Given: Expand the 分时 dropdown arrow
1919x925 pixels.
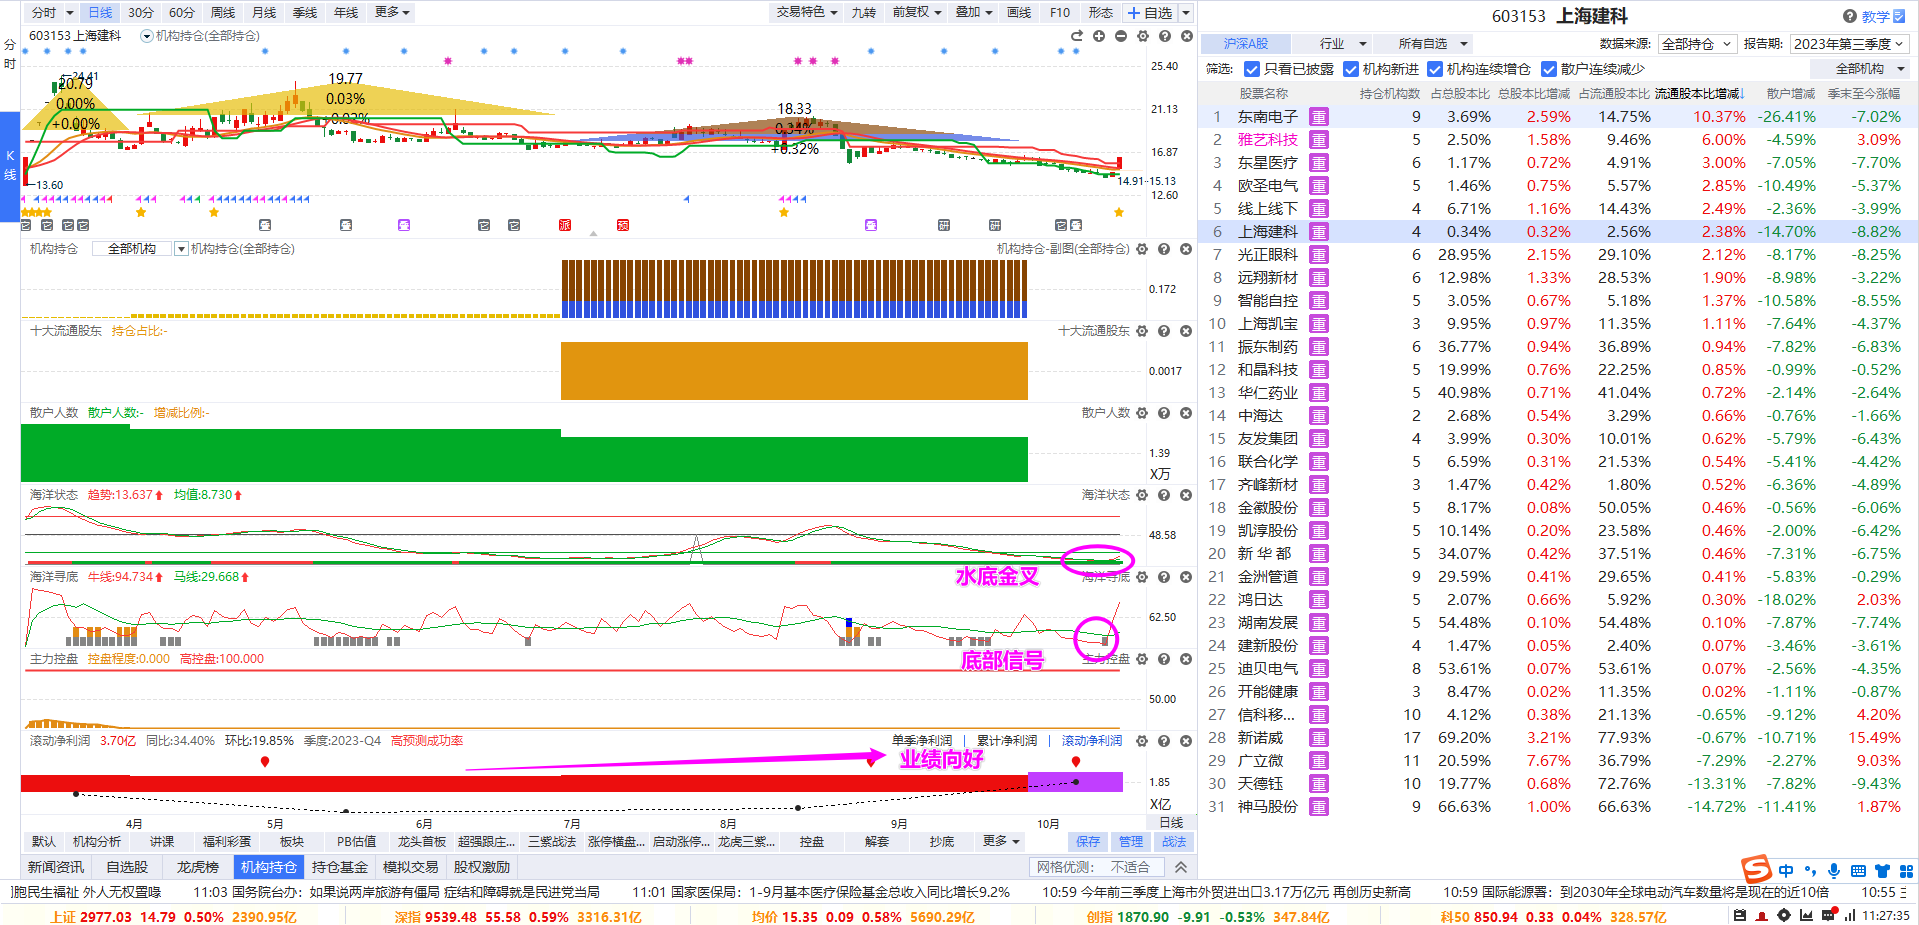Looking at the screenshot, I should 70,13.
